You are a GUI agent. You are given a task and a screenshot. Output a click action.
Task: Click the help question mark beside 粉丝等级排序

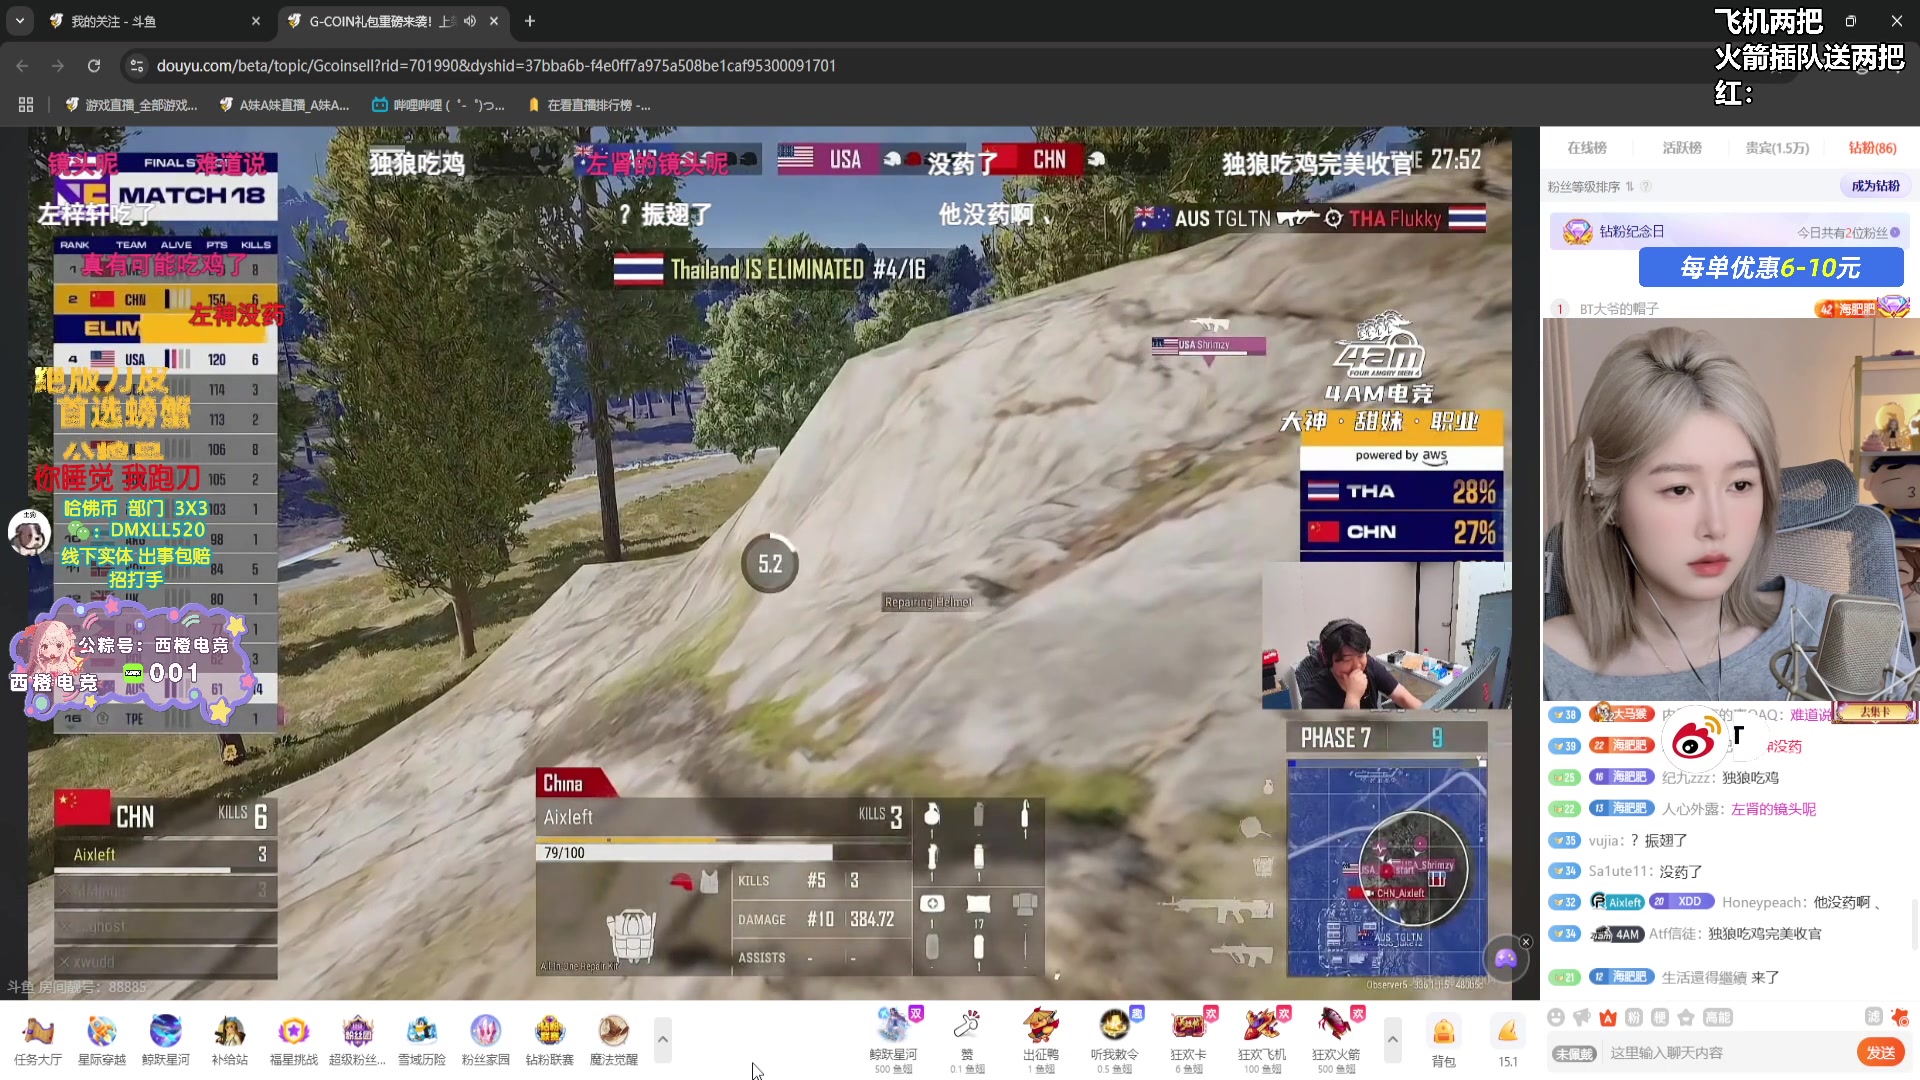tap(1646, 186)
